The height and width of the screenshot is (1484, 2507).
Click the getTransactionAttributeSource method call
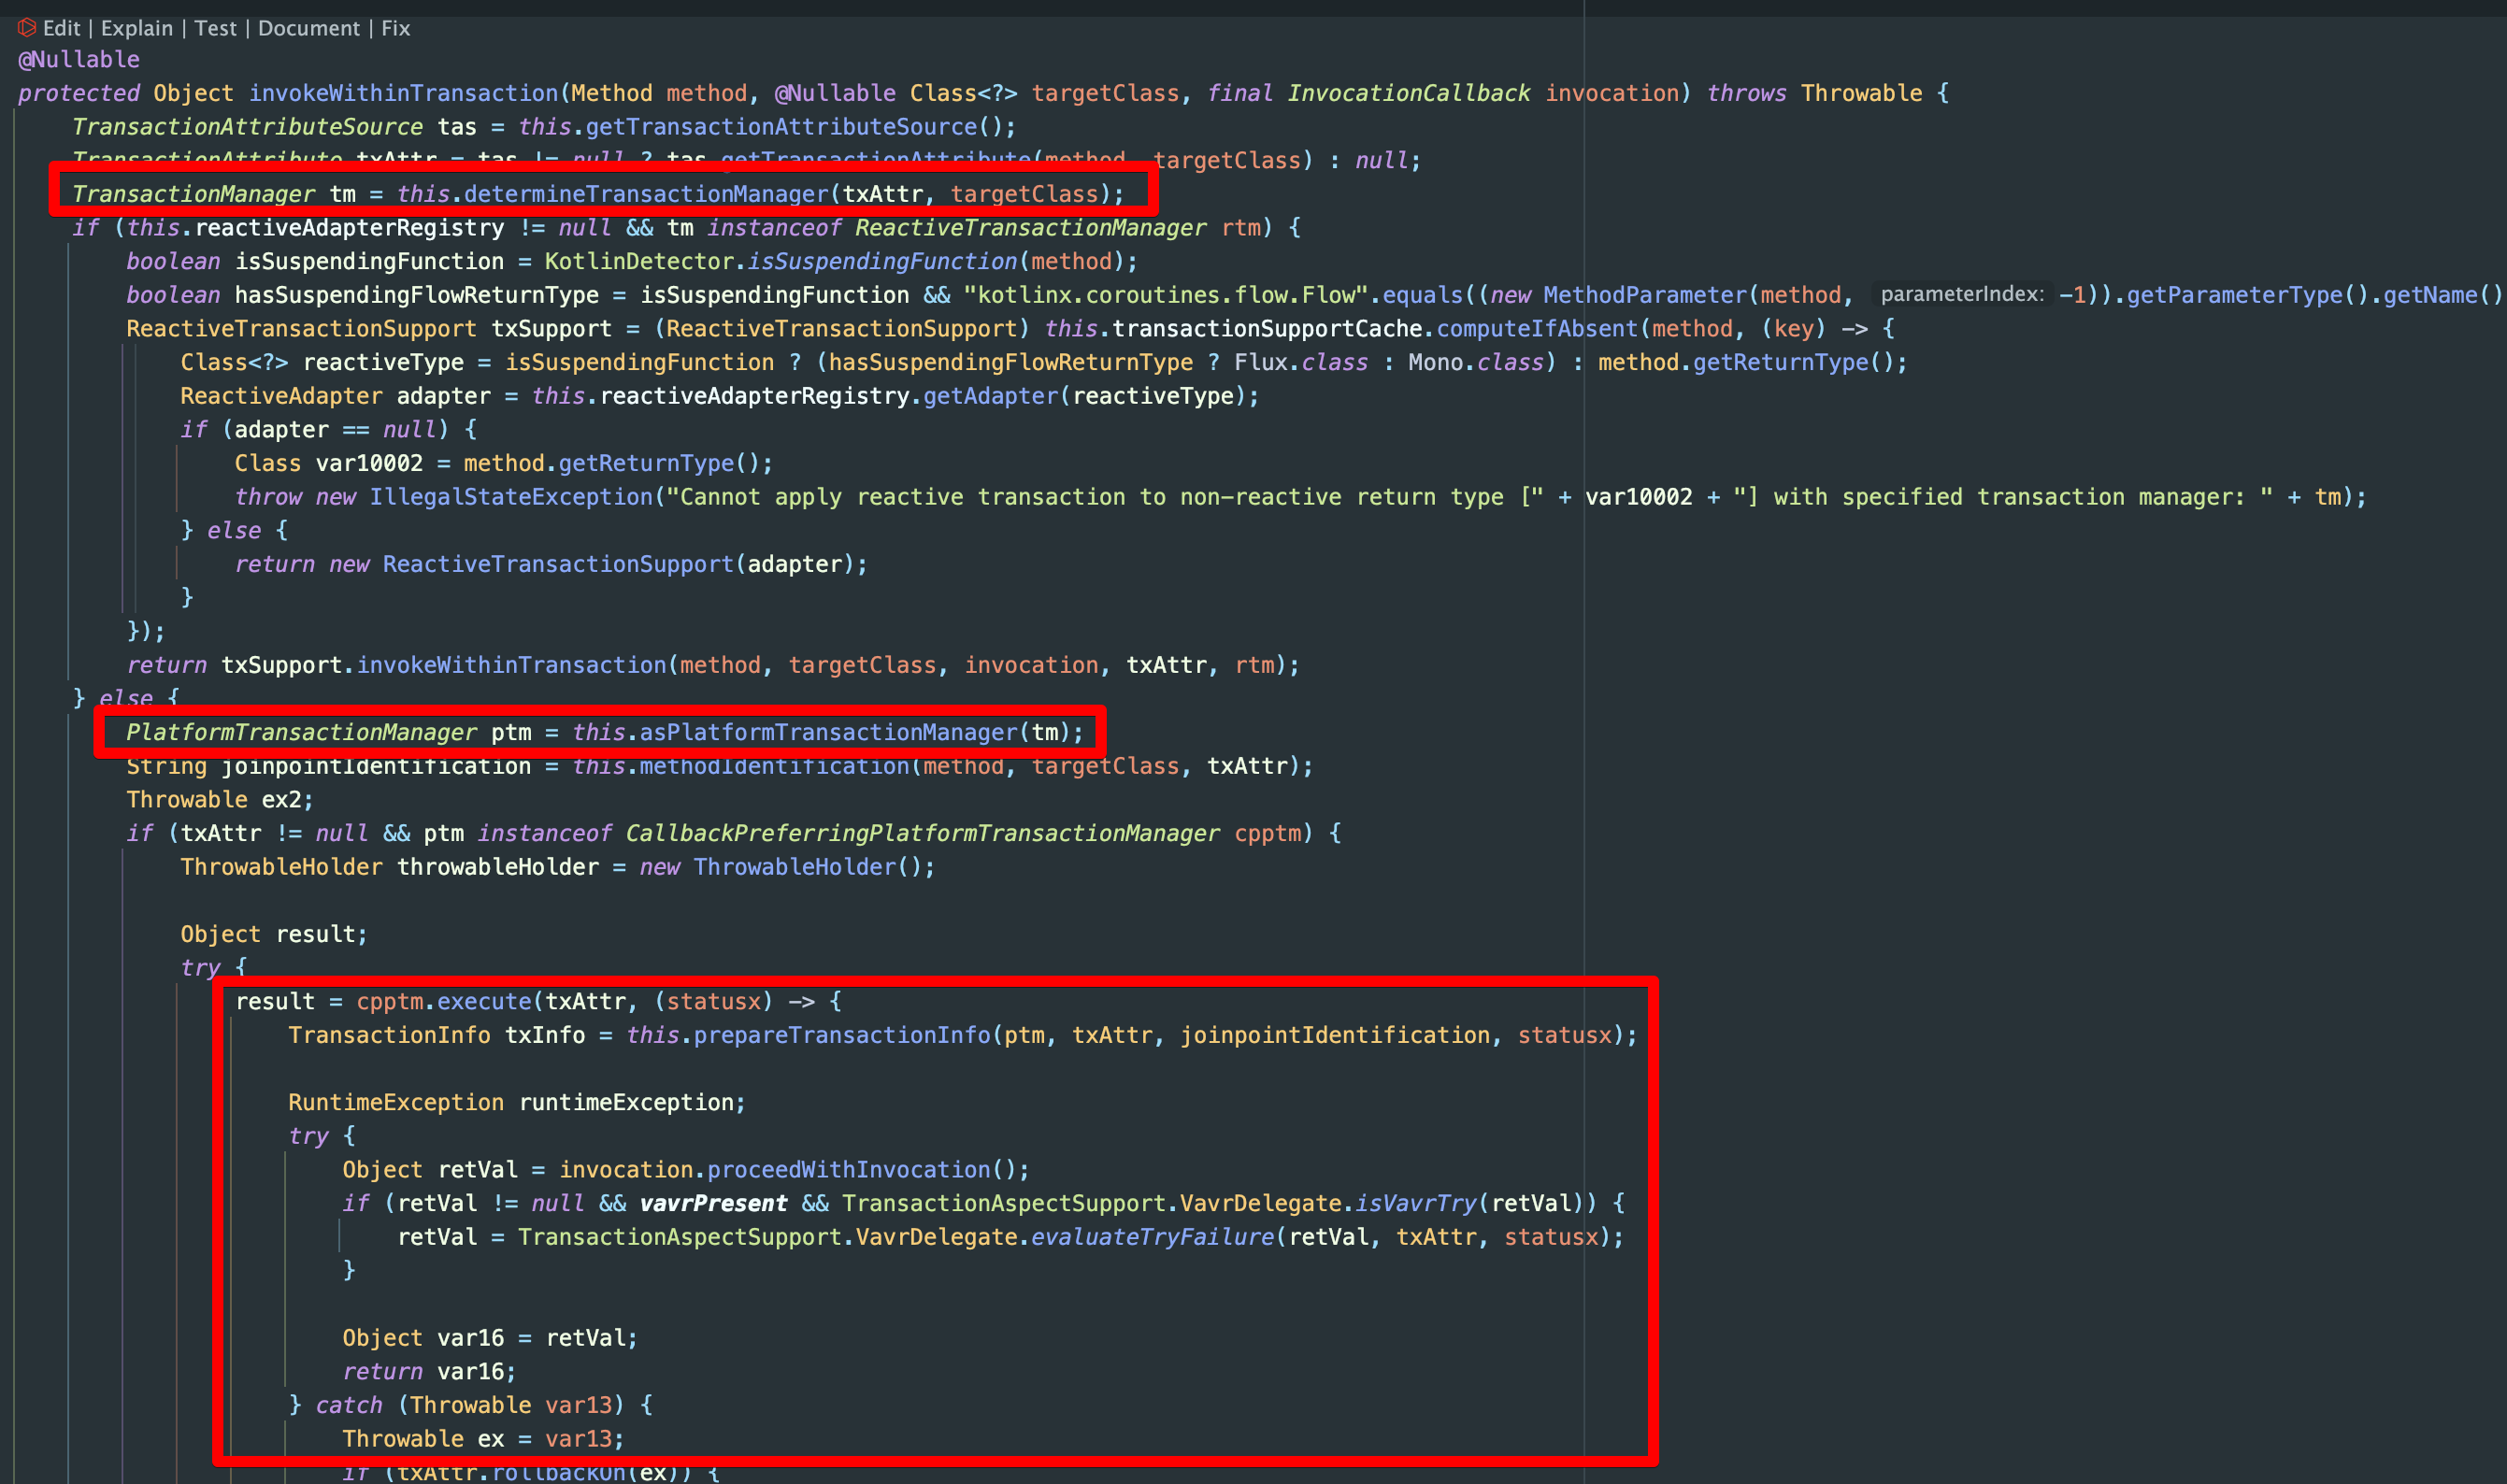pos(781,127)
